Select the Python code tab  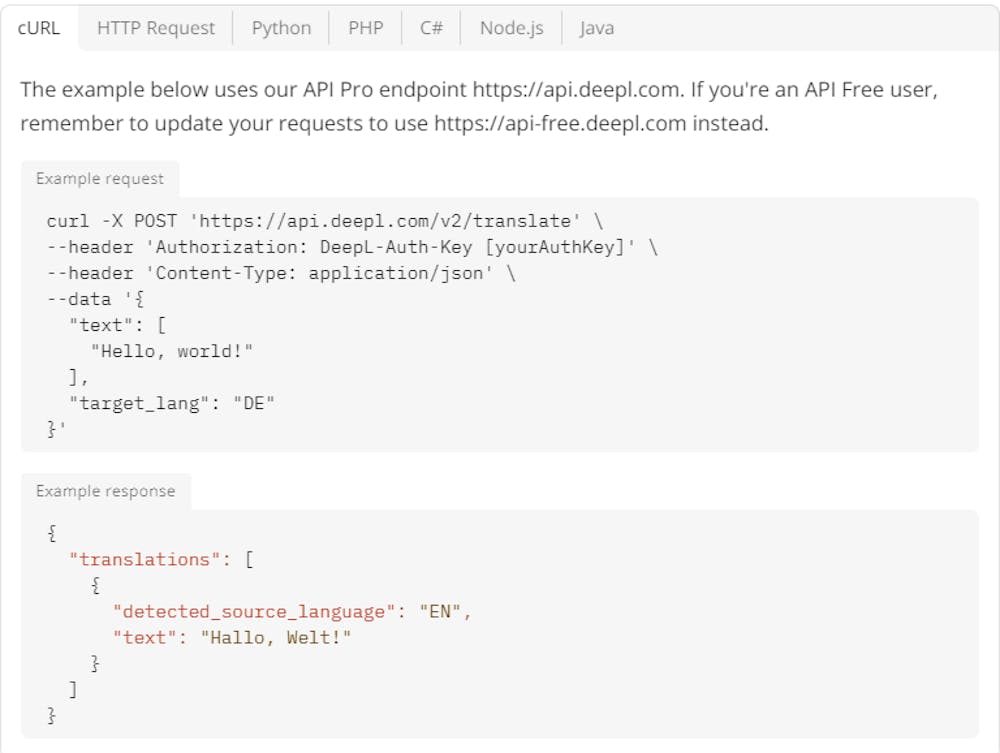tap(281, 28)
